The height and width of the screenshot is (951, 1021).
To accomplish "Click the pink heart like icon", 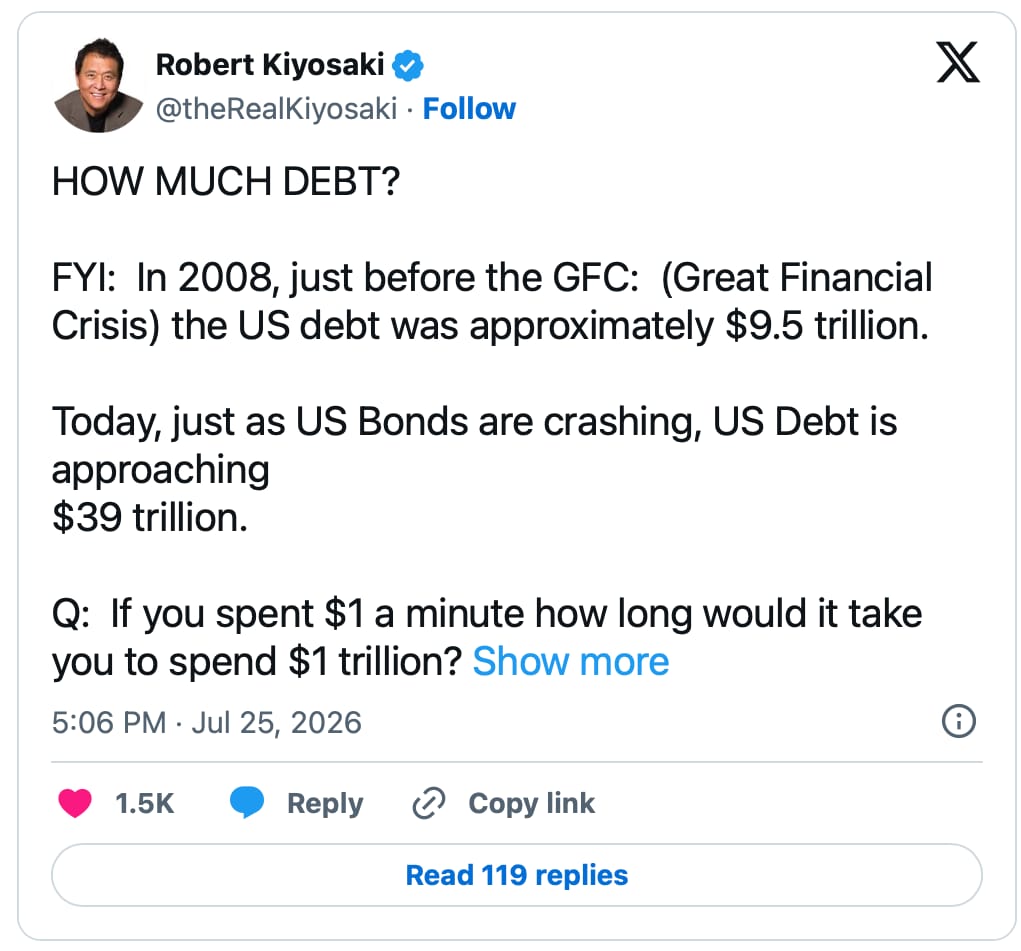I will [75, 802].
